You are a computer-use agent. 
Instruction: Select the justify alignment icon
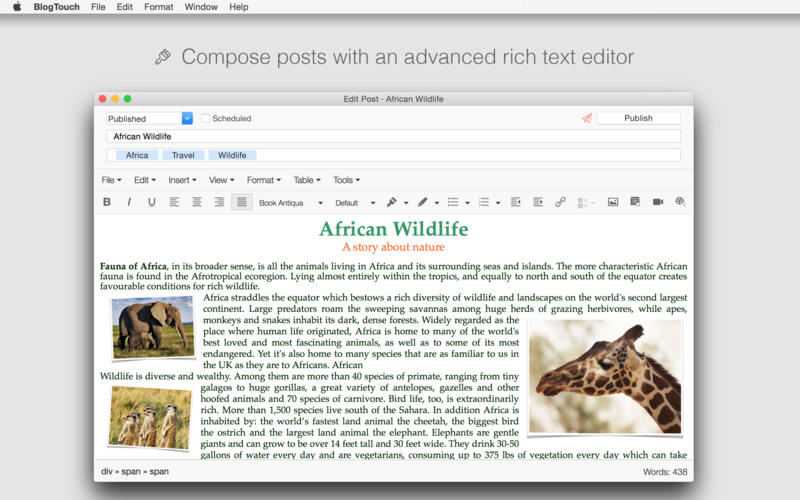(241, 202)
